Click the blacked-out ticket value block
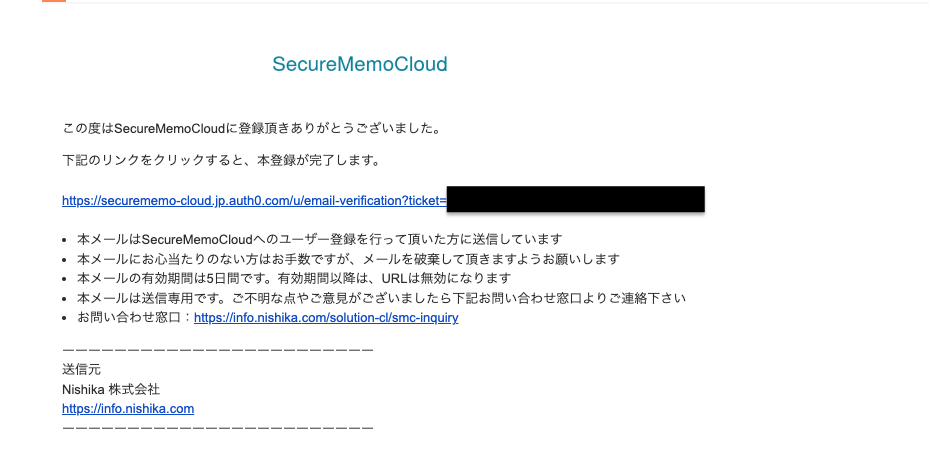The height and width of the screenshot is (468, 929). tap(575, 199)
